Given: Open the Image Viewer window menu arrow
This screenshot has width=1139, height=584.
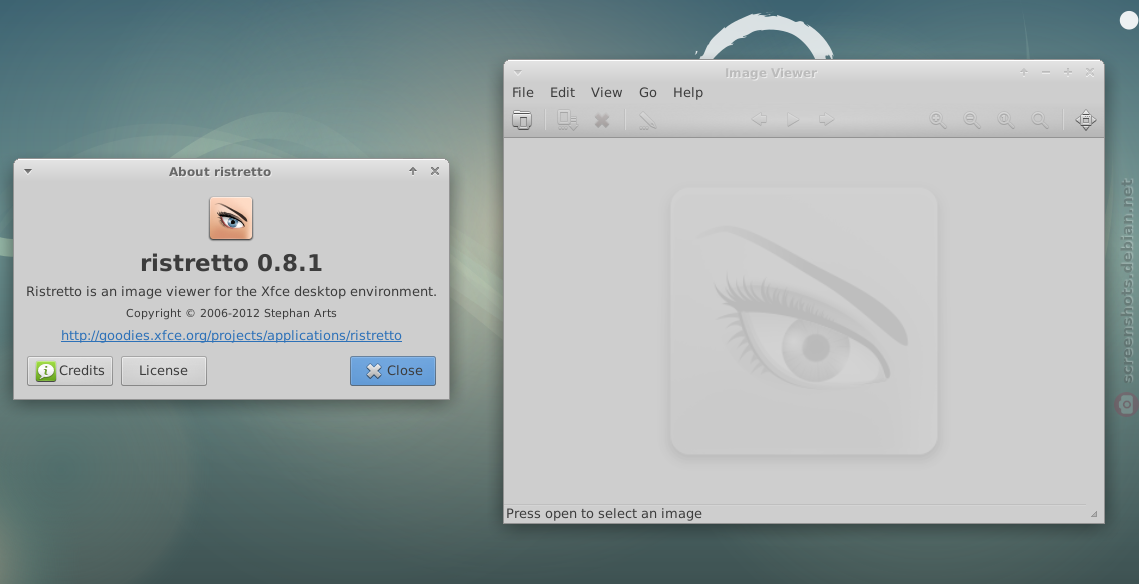Looking at the screenshot, I should tap(518, 73).
